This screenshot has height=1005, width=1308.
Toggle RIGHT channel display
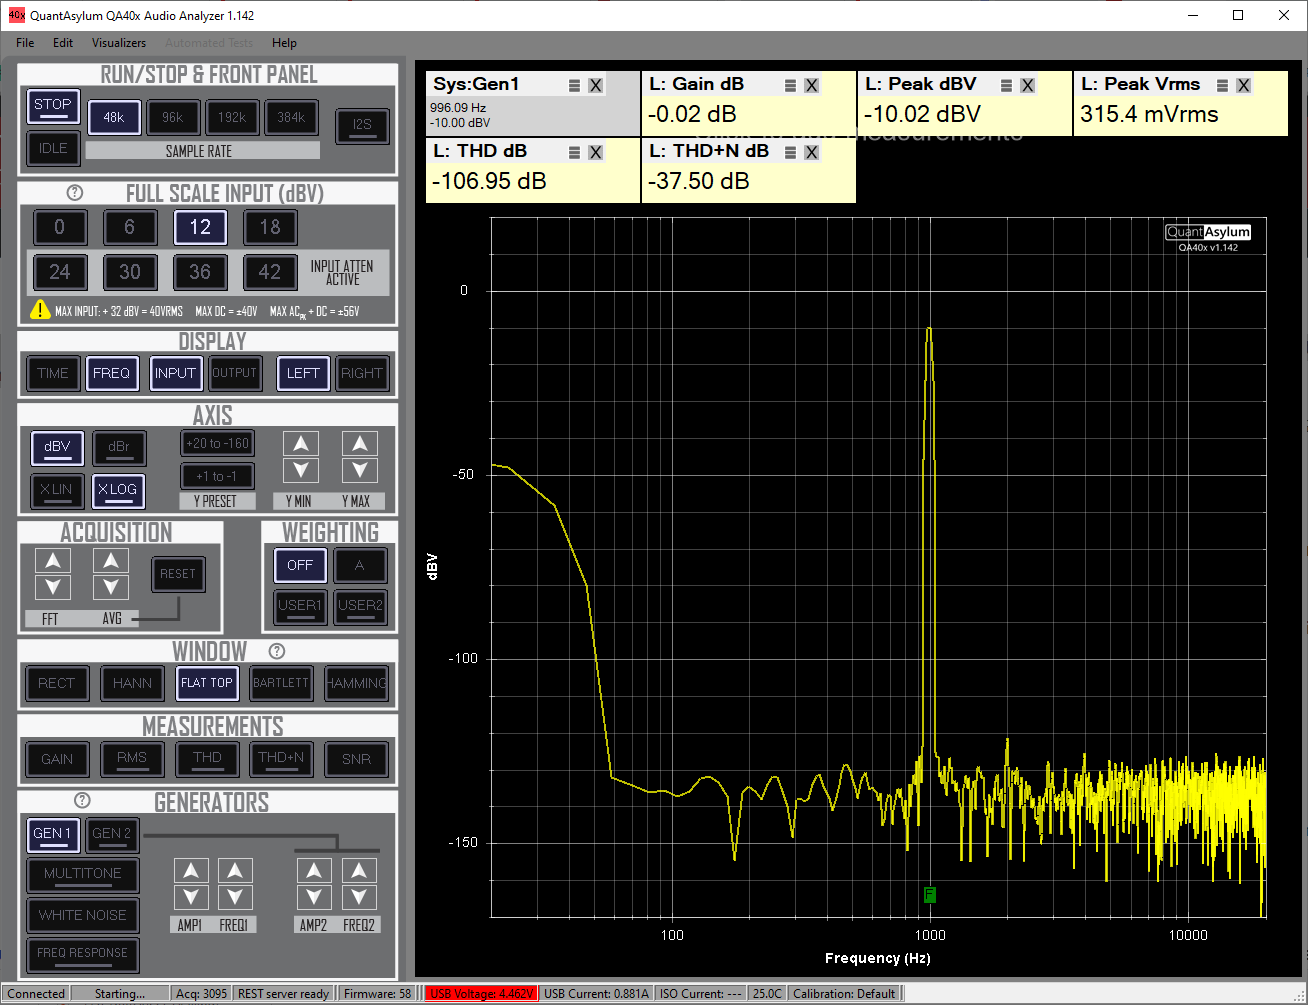tap(362, 373)
